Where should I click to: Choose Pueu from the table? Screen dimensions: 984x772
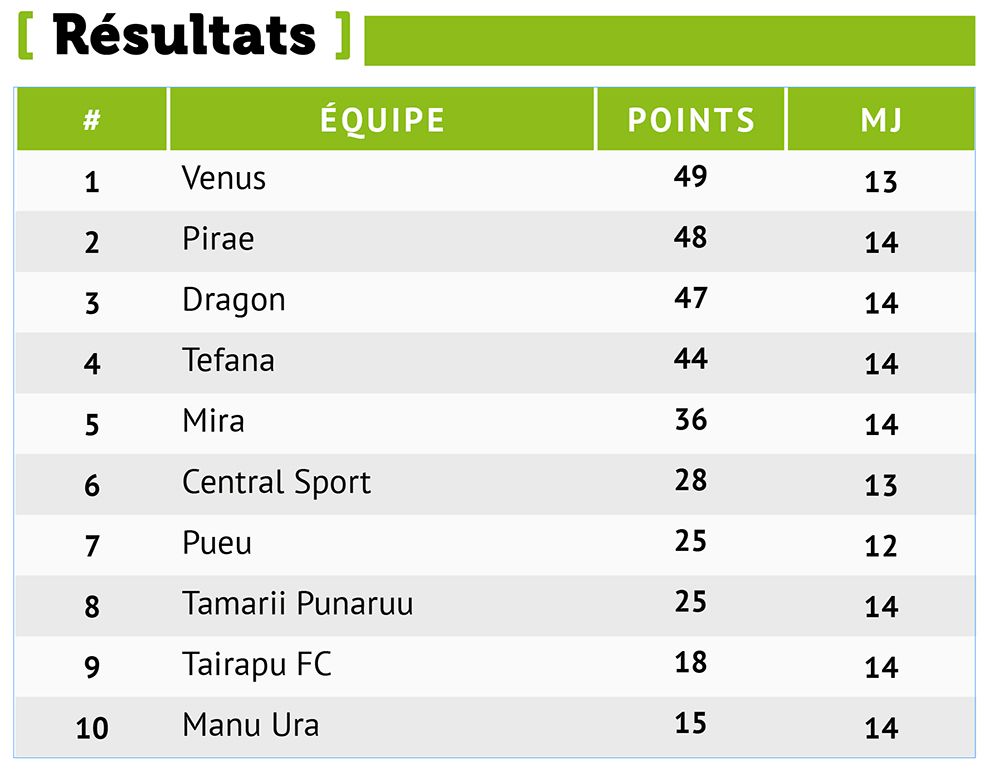click(x=217, y=544)
